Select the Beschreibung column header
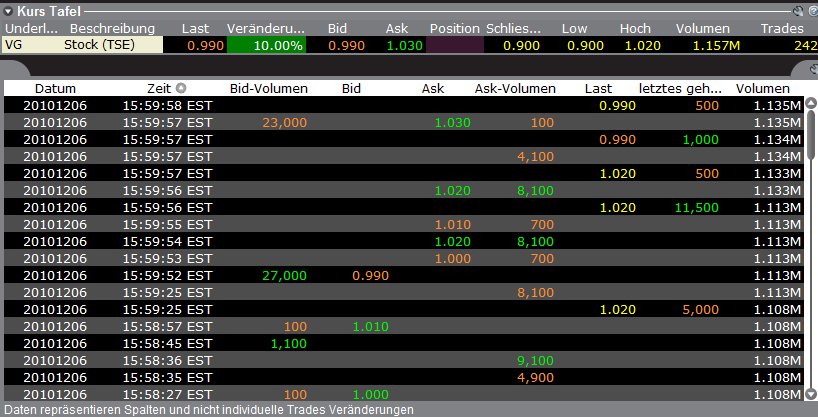The width and height of the screenshot is (818, 417). click(x=112, y=29)
